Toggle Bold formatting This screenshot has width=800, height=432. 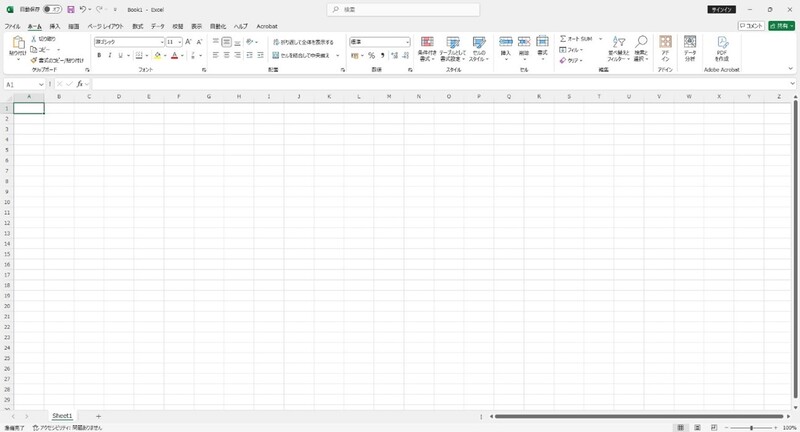[x=99, y=56]
